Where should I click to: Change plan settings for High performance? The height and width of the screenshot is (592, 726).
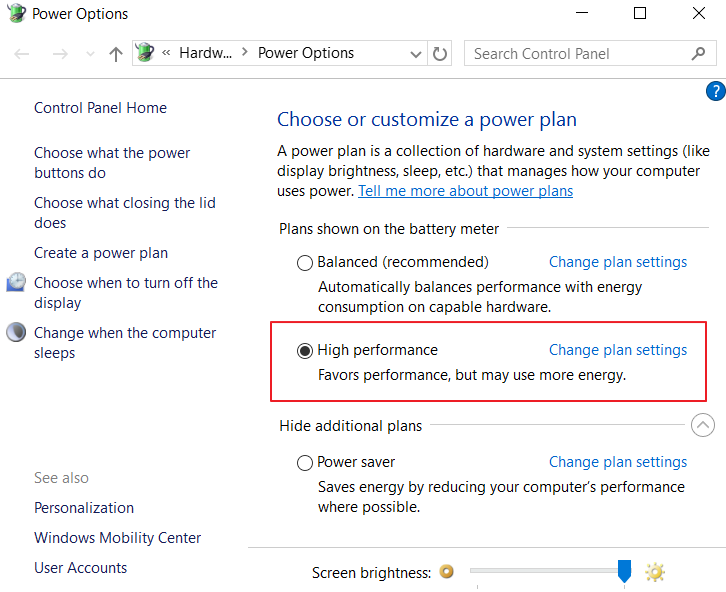618,350
